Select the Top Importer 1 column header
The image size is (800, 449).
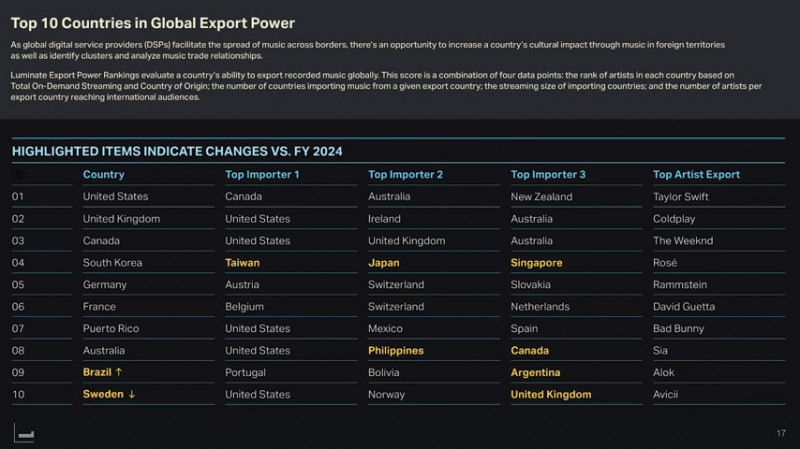click(262, 175)
